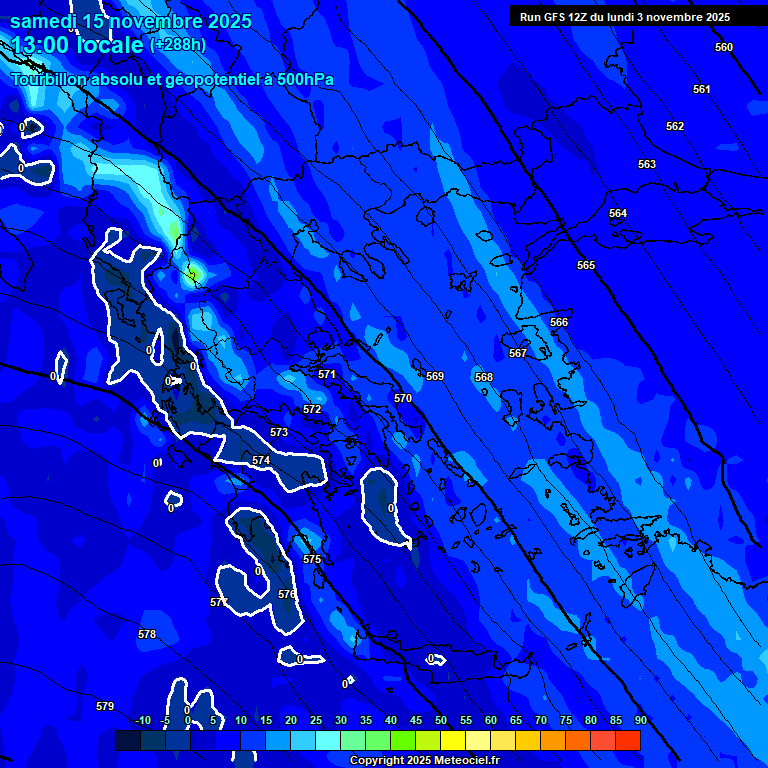Pick the cyan legend swatch near 25
The width and height of the screenshot is (768, 768).
[x=327, y=740]
